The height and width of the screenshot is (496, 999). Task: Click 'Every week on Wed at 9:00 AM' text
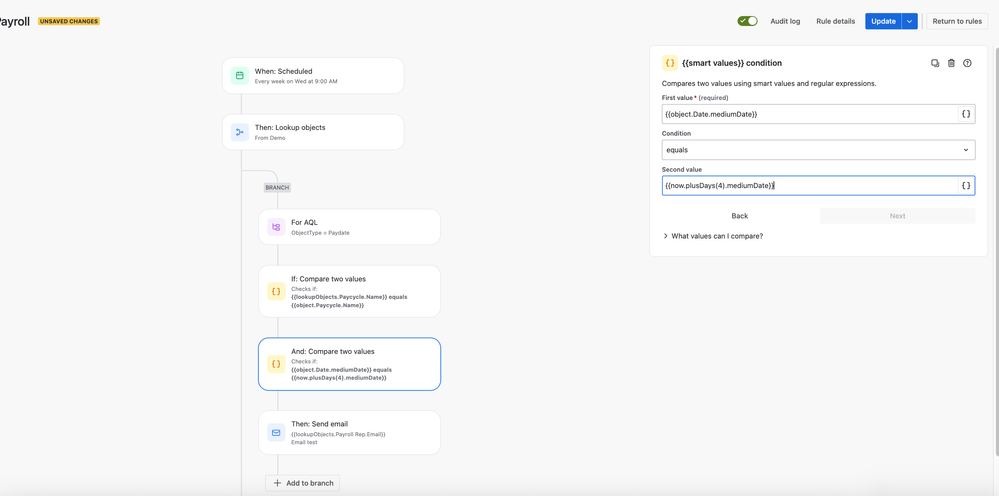click(x=296, y=81)
